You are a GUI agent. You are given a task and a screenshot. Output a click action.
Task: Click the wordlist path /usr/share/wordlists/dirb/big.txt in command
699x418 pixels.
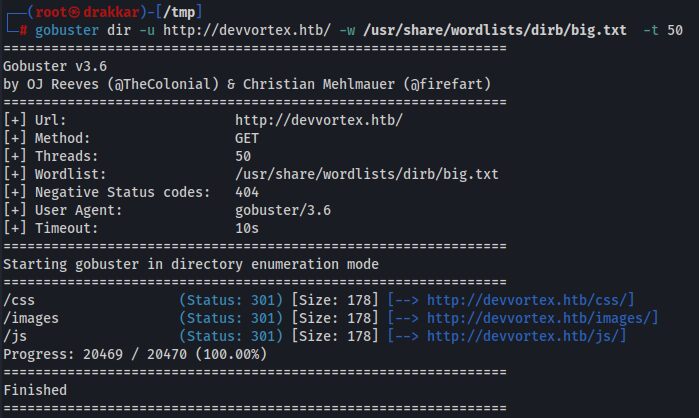click(495, 30)
